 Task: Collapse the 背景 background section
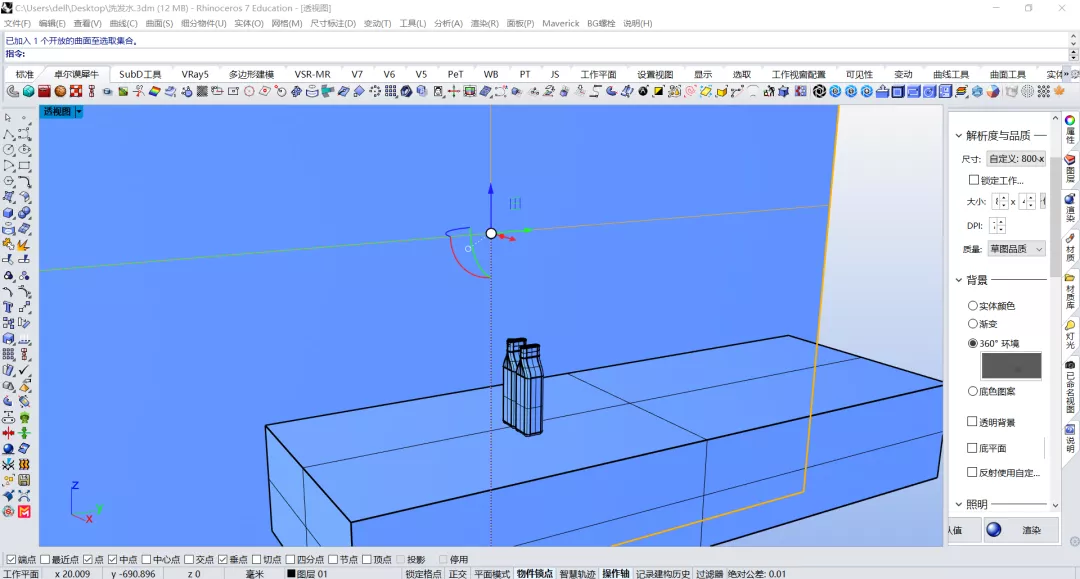click(x=959, y=280)
